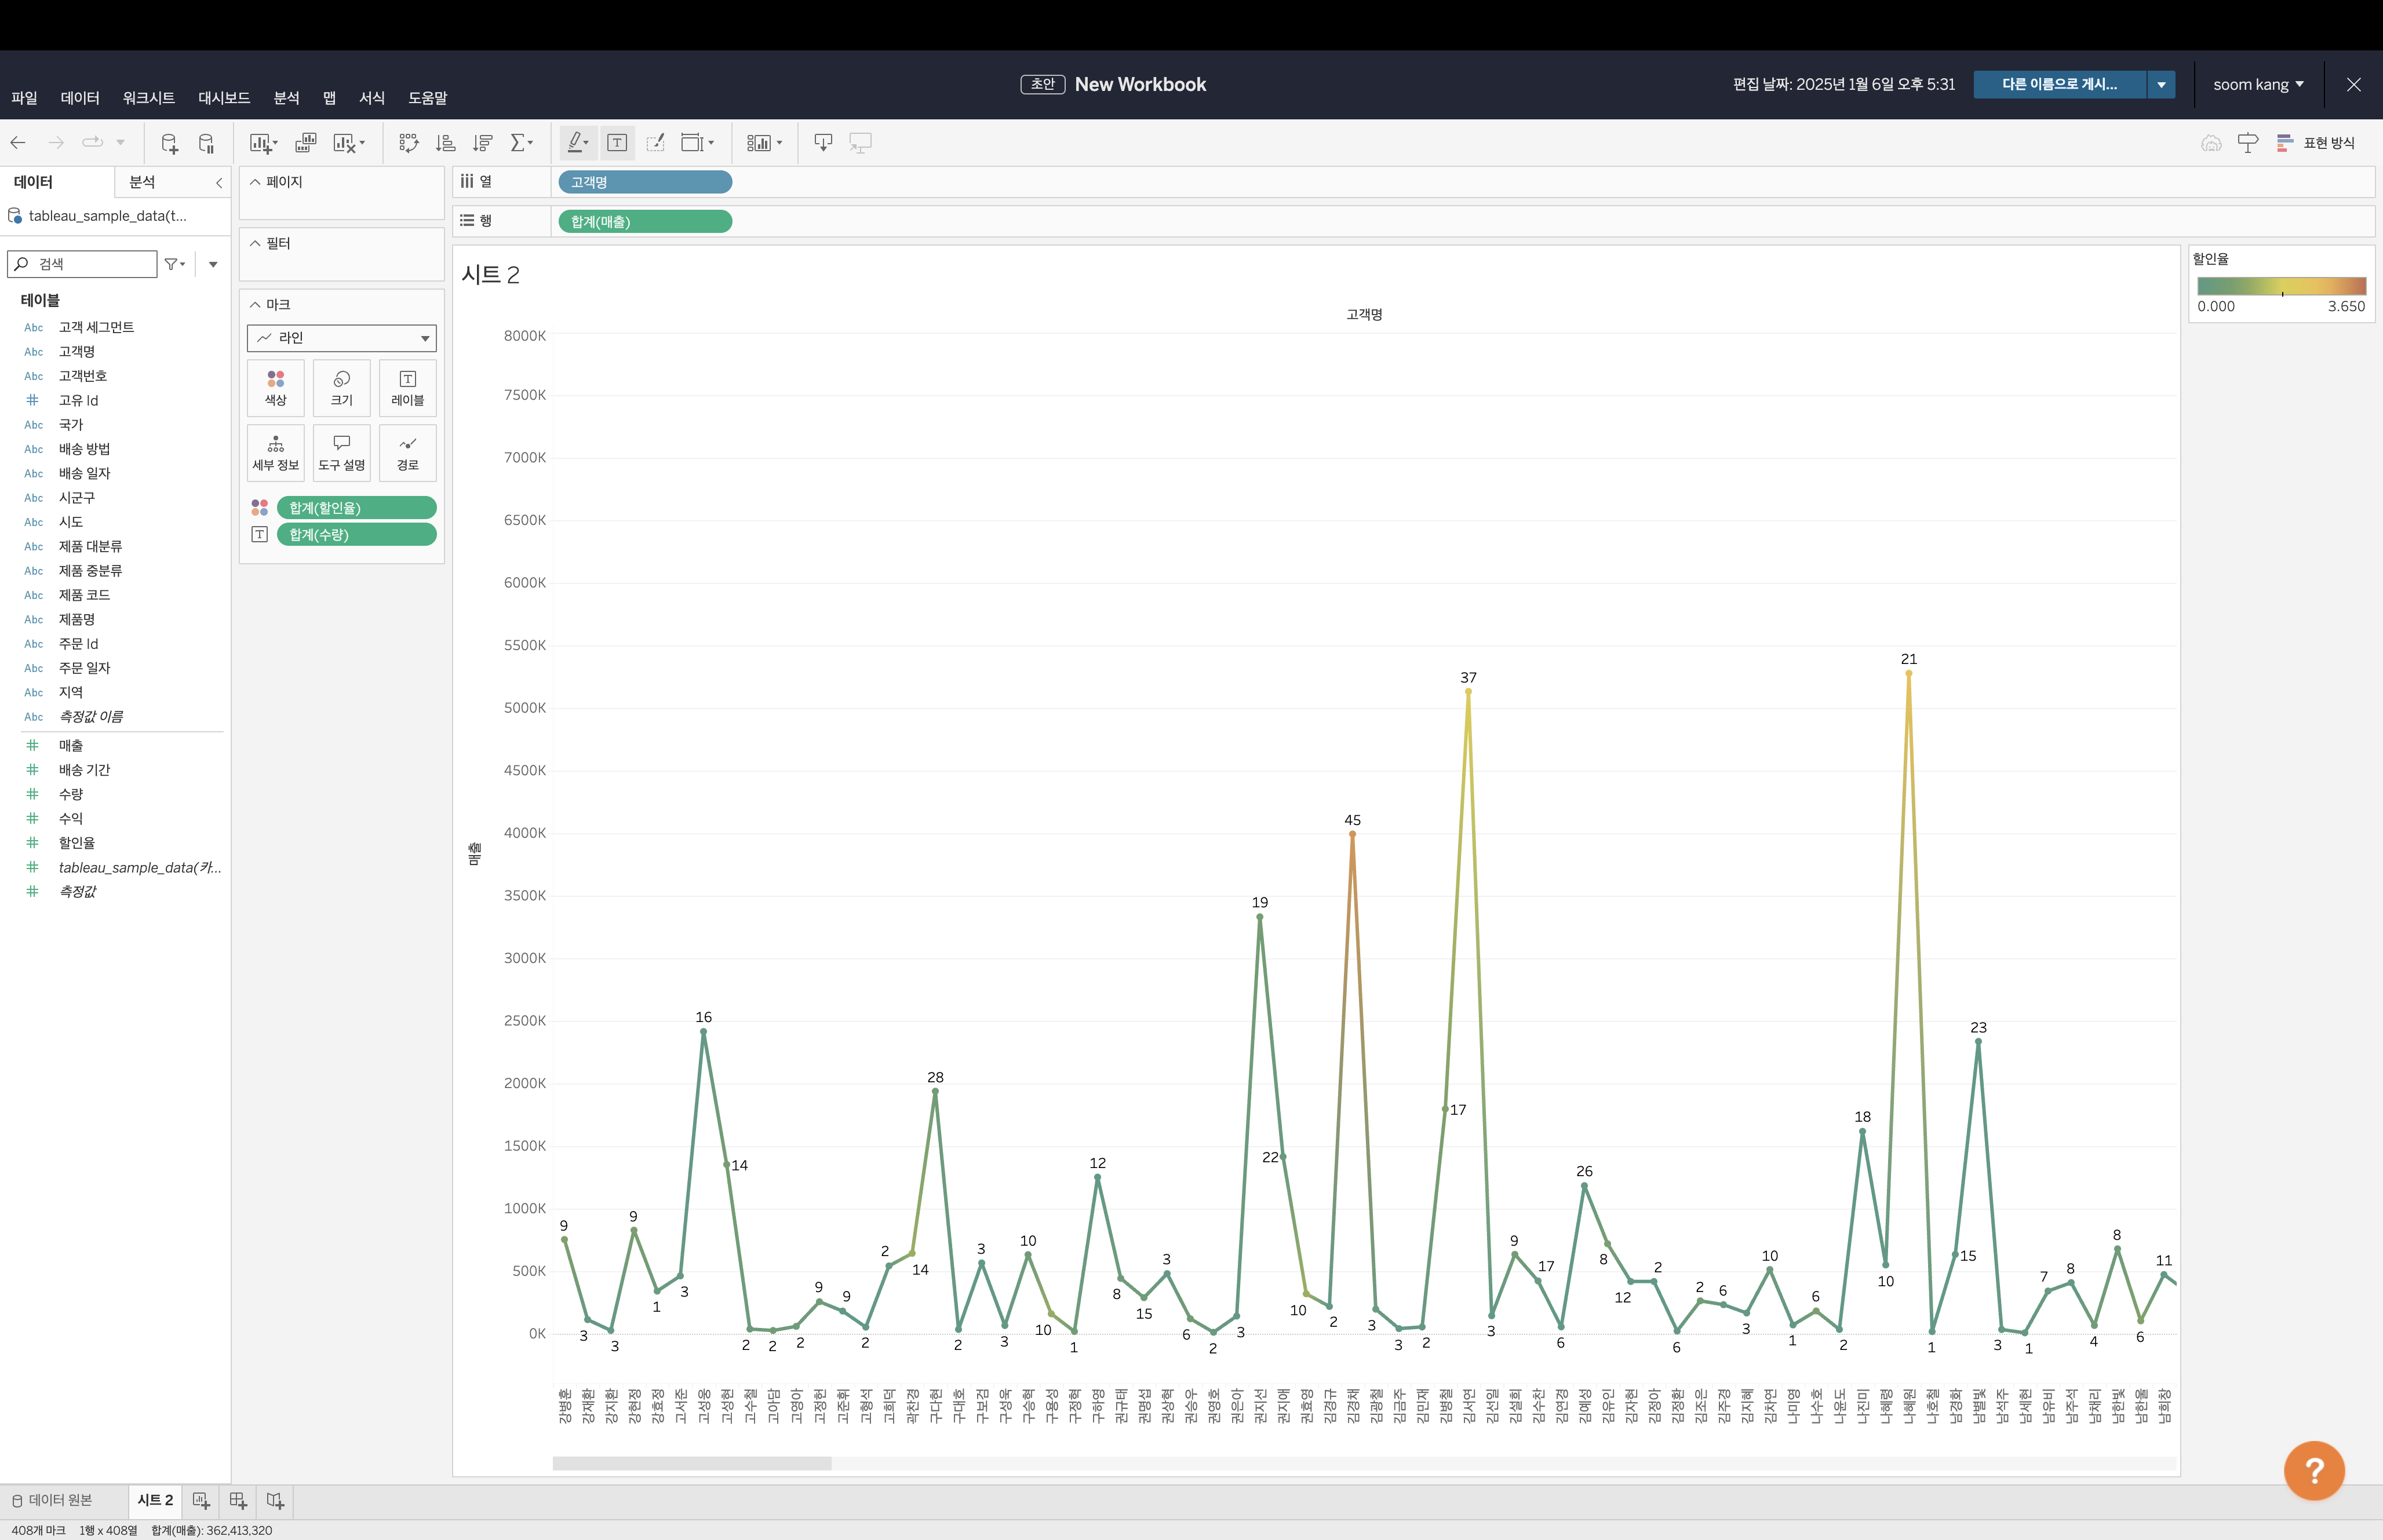The image size is (2383, 1540).
Task: Switch to the 데이터 pane tab
Action: pos(33,182)
